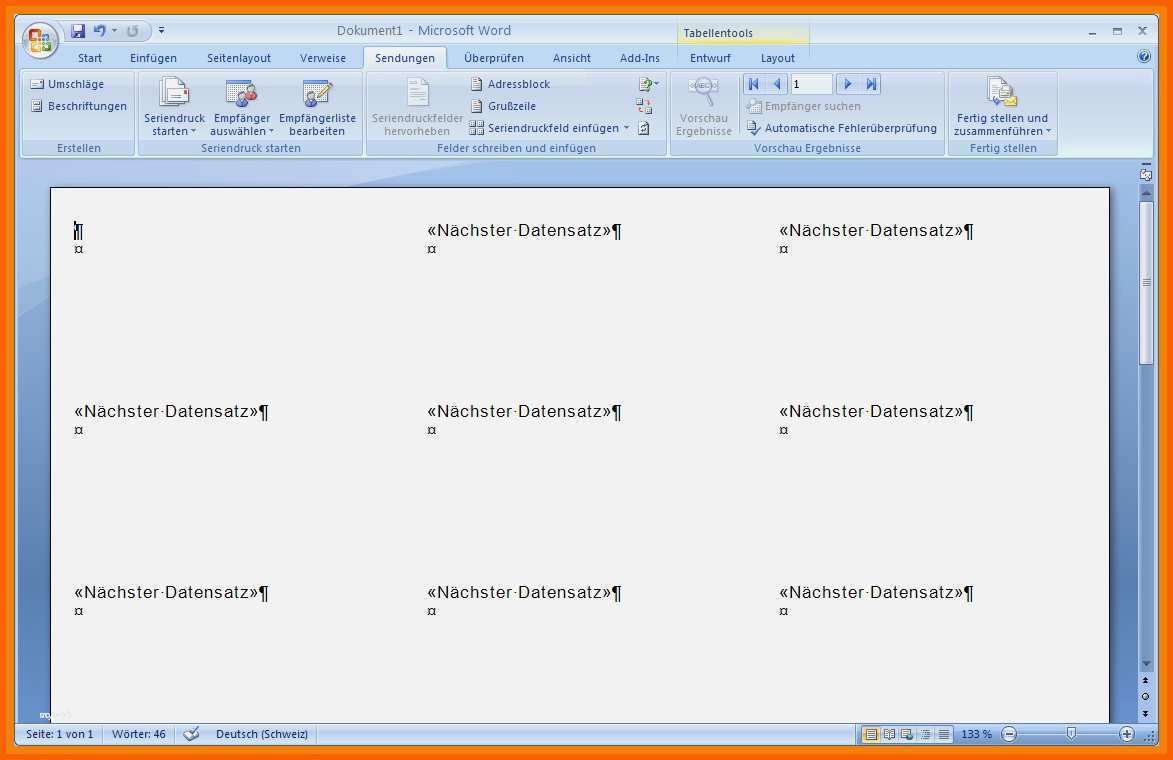The image size is (1173, 760).
Task: Click Automatische Fehlerüberprüfung
Action: 842,128
